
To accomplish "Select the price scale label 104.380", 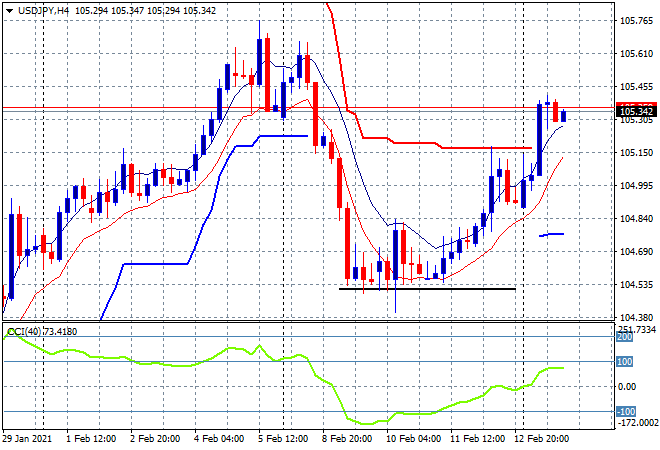I will coord(636,317).
